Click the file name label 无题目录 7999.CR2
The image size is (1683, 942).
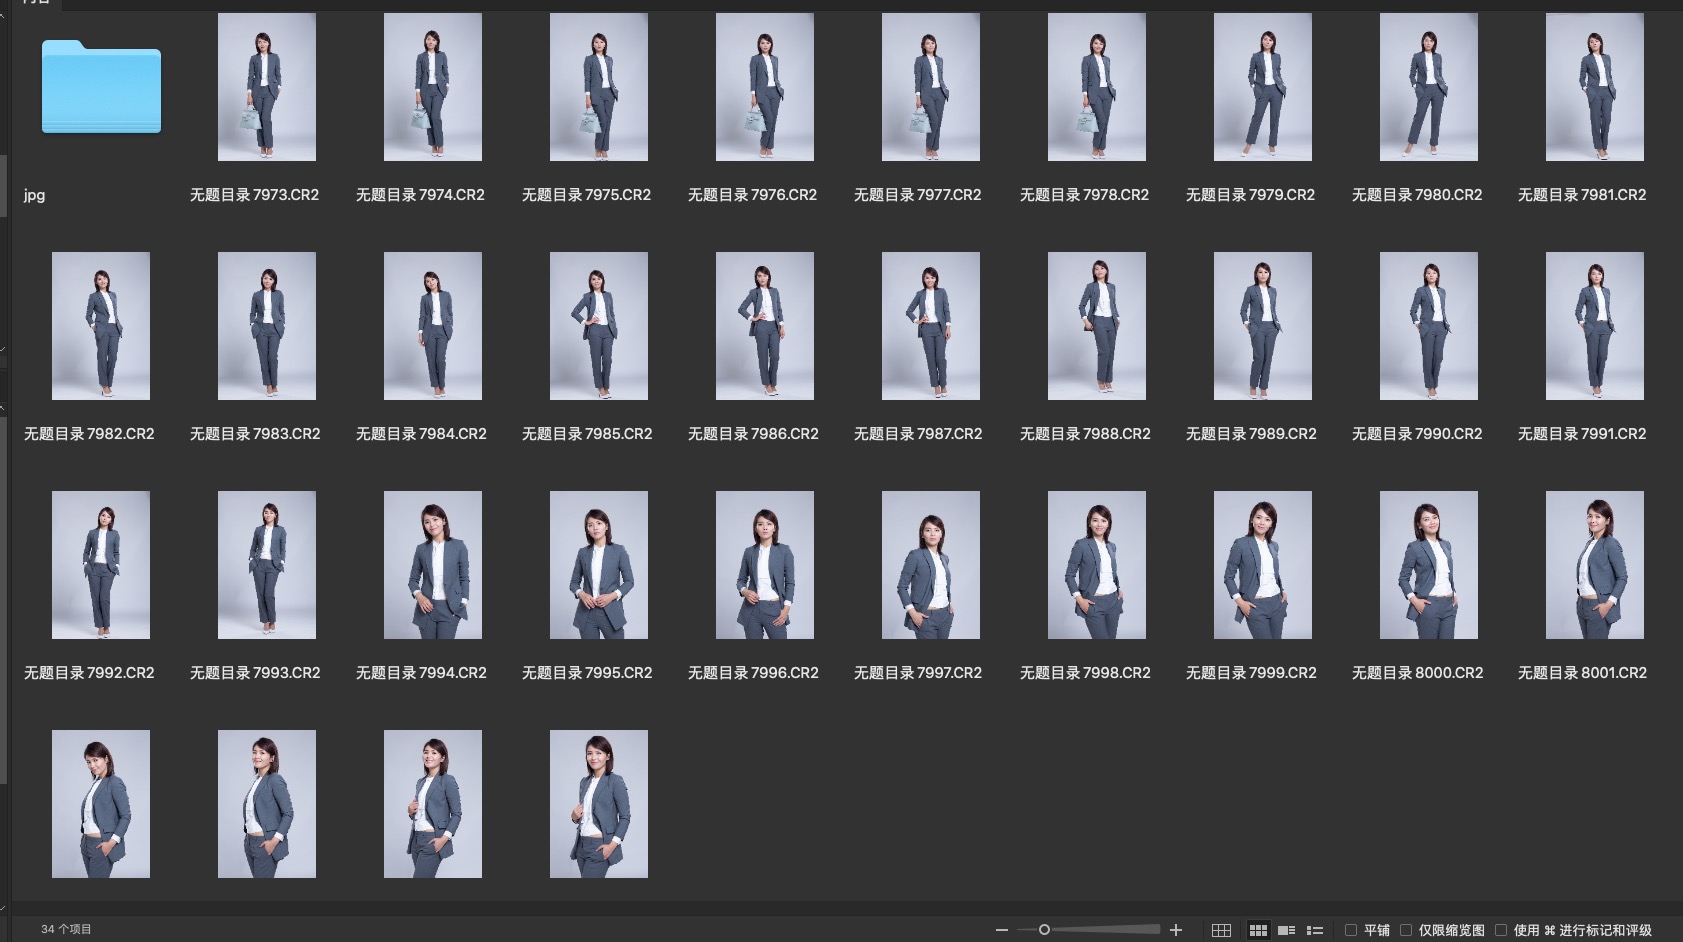pos(1250,673)
